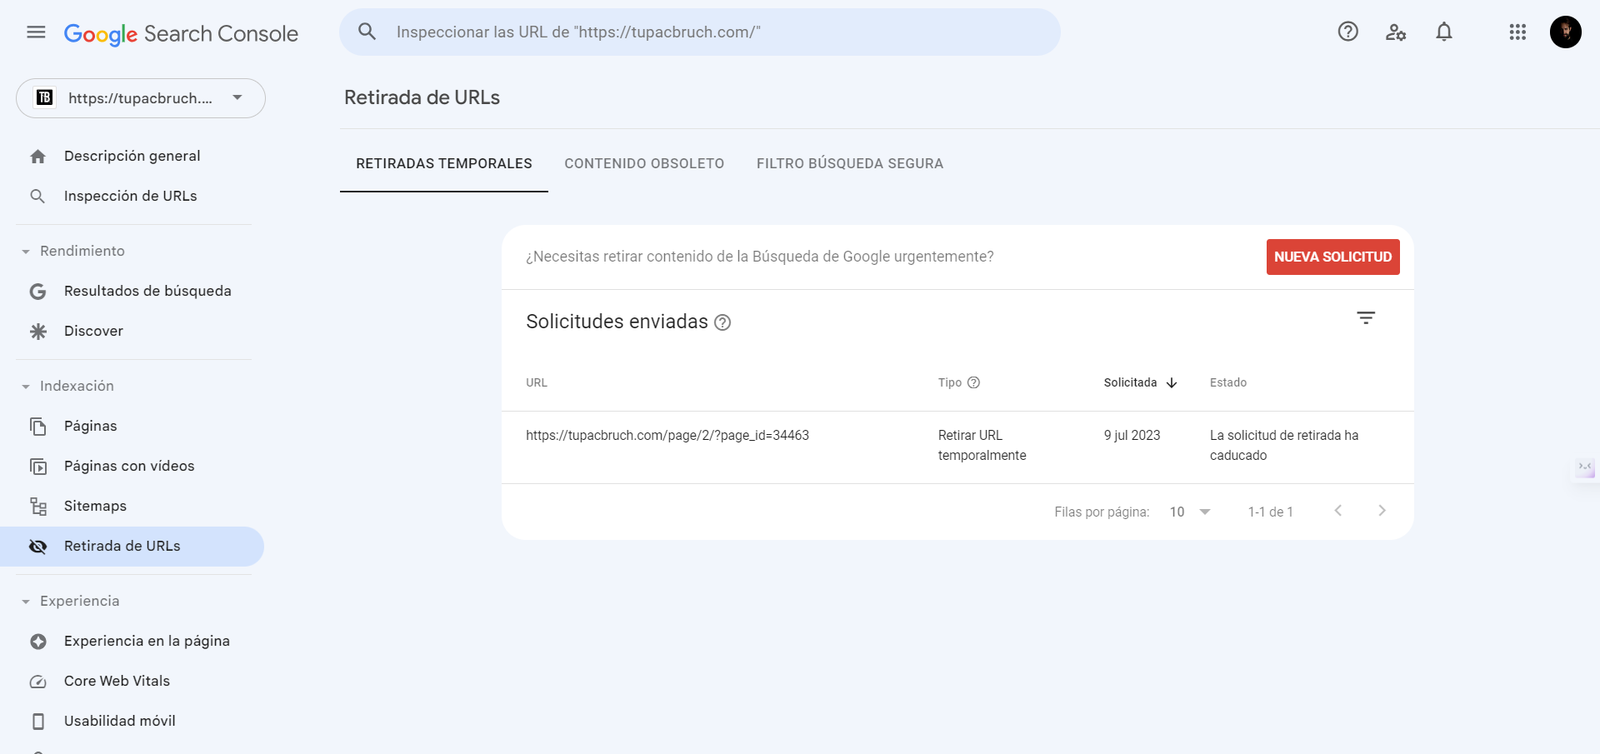Focus the URL inspection search field
1600x754 pixels.
click(700, 32)
